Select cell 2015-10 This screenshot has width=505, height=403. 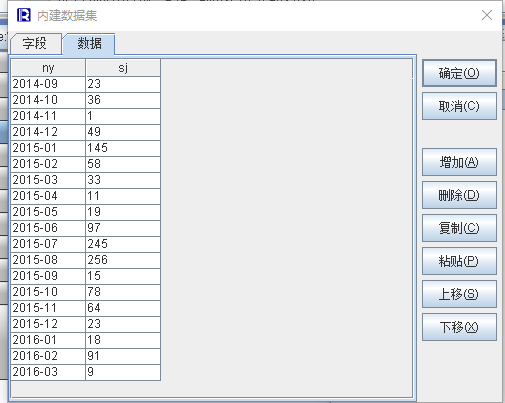pyautogui.click(x=48, y=292)
